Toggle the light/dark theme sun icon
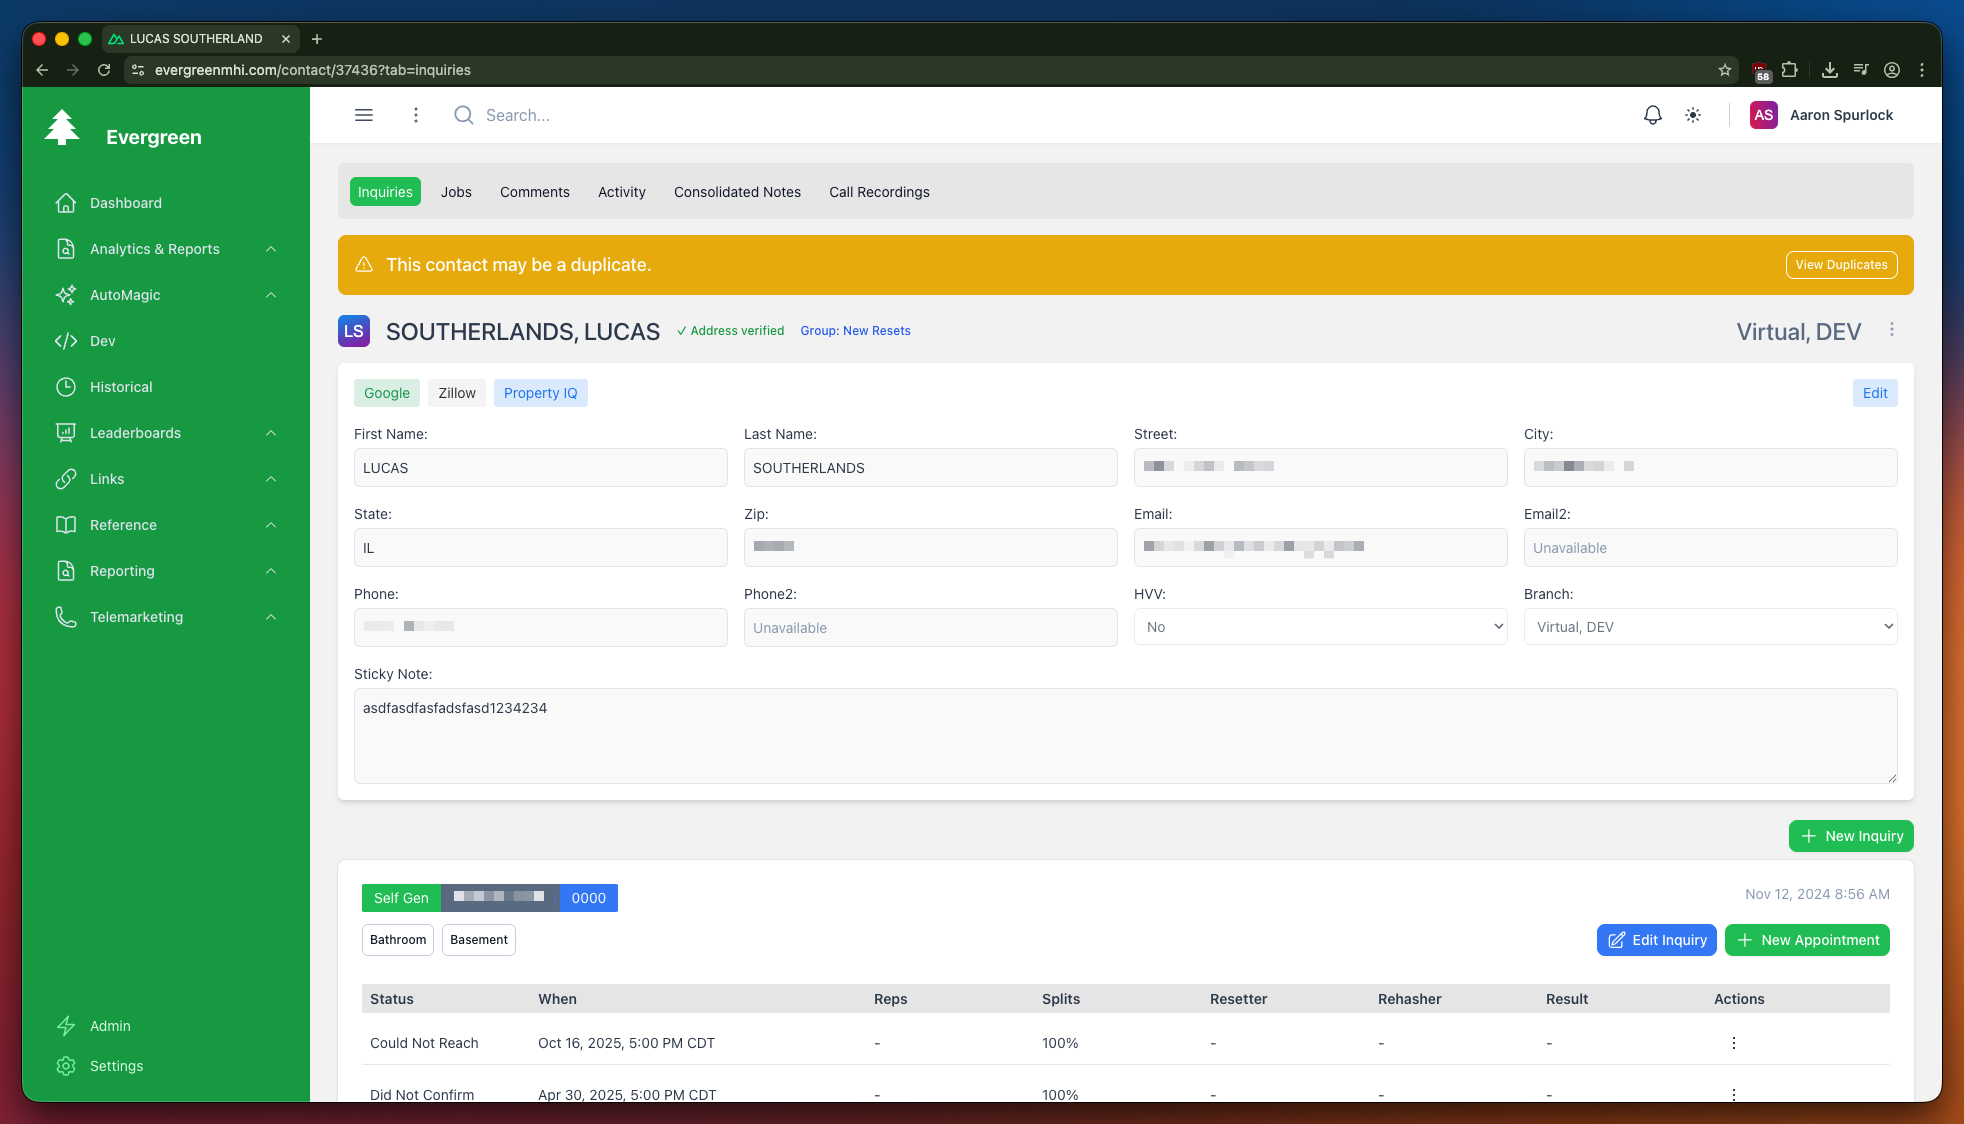 pyautogui.click(x=1693, y=115)
